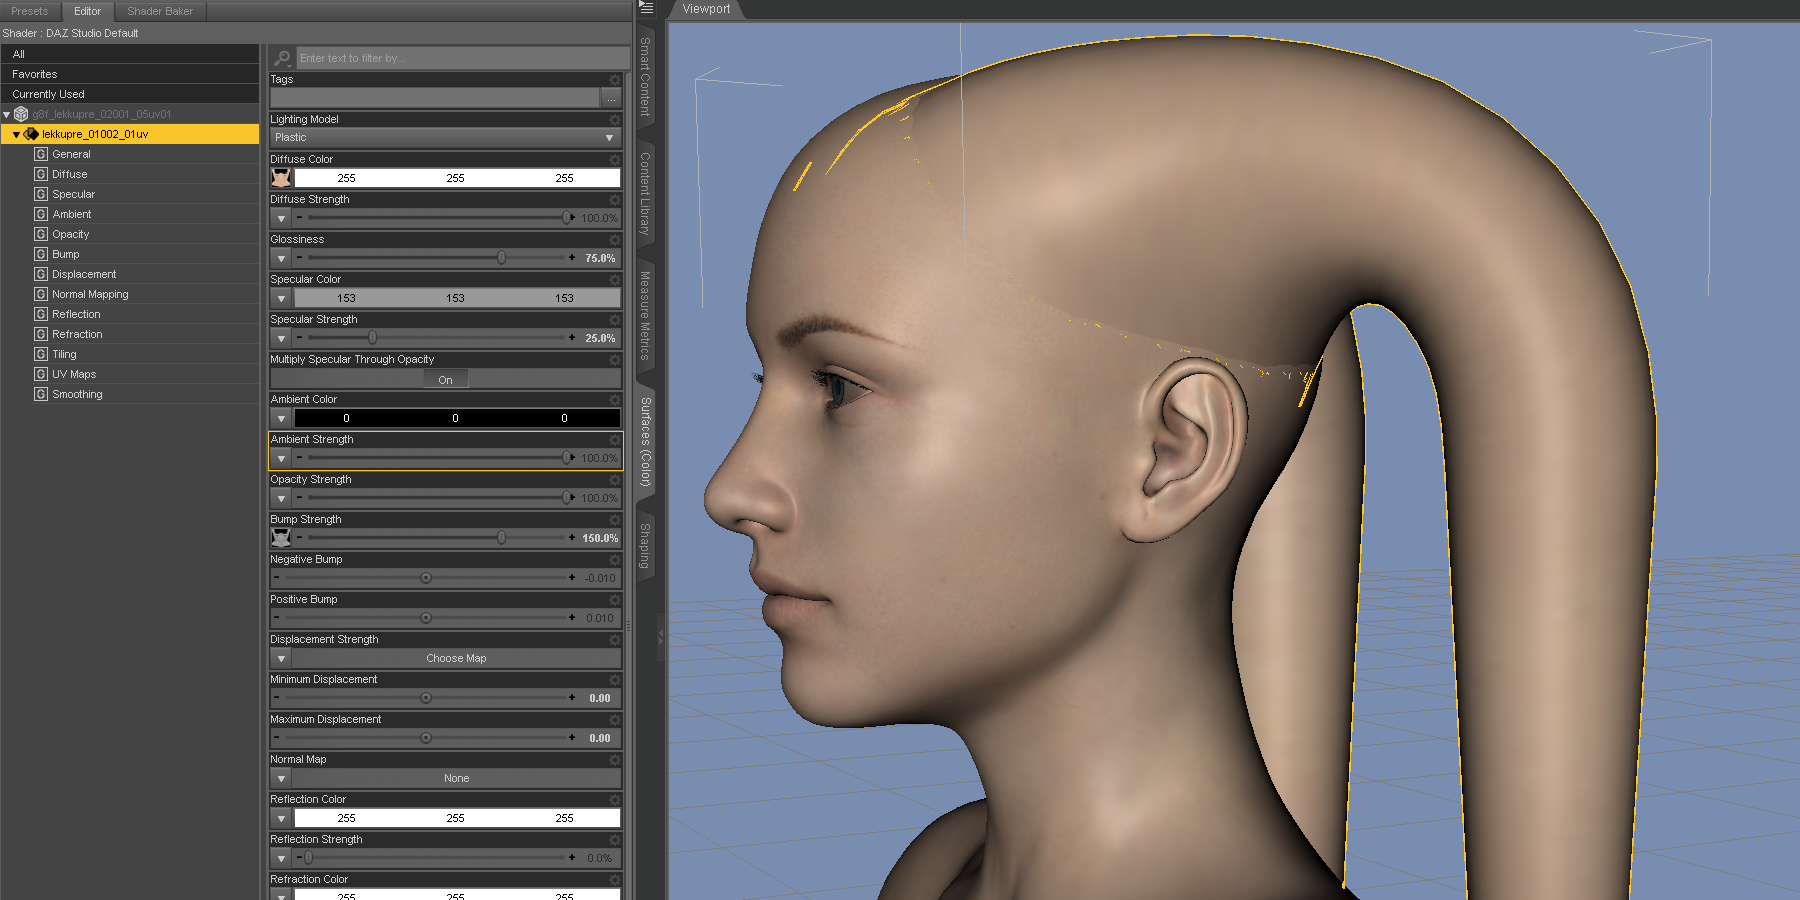Click the Diffuse Color texture map thumbnail
The width and height of the screenshot is (1800, 900).
[281, 178]
